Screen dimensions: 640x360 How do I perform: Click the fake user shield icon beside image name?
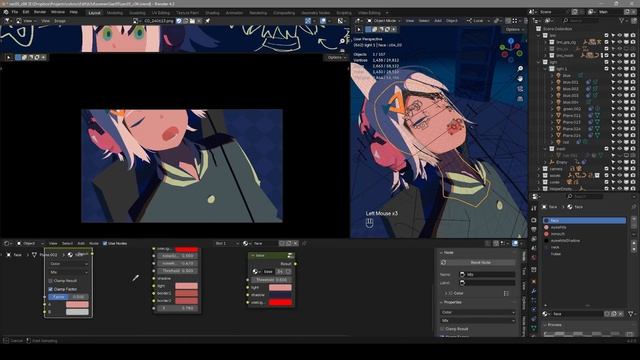(x=179, y=21)
